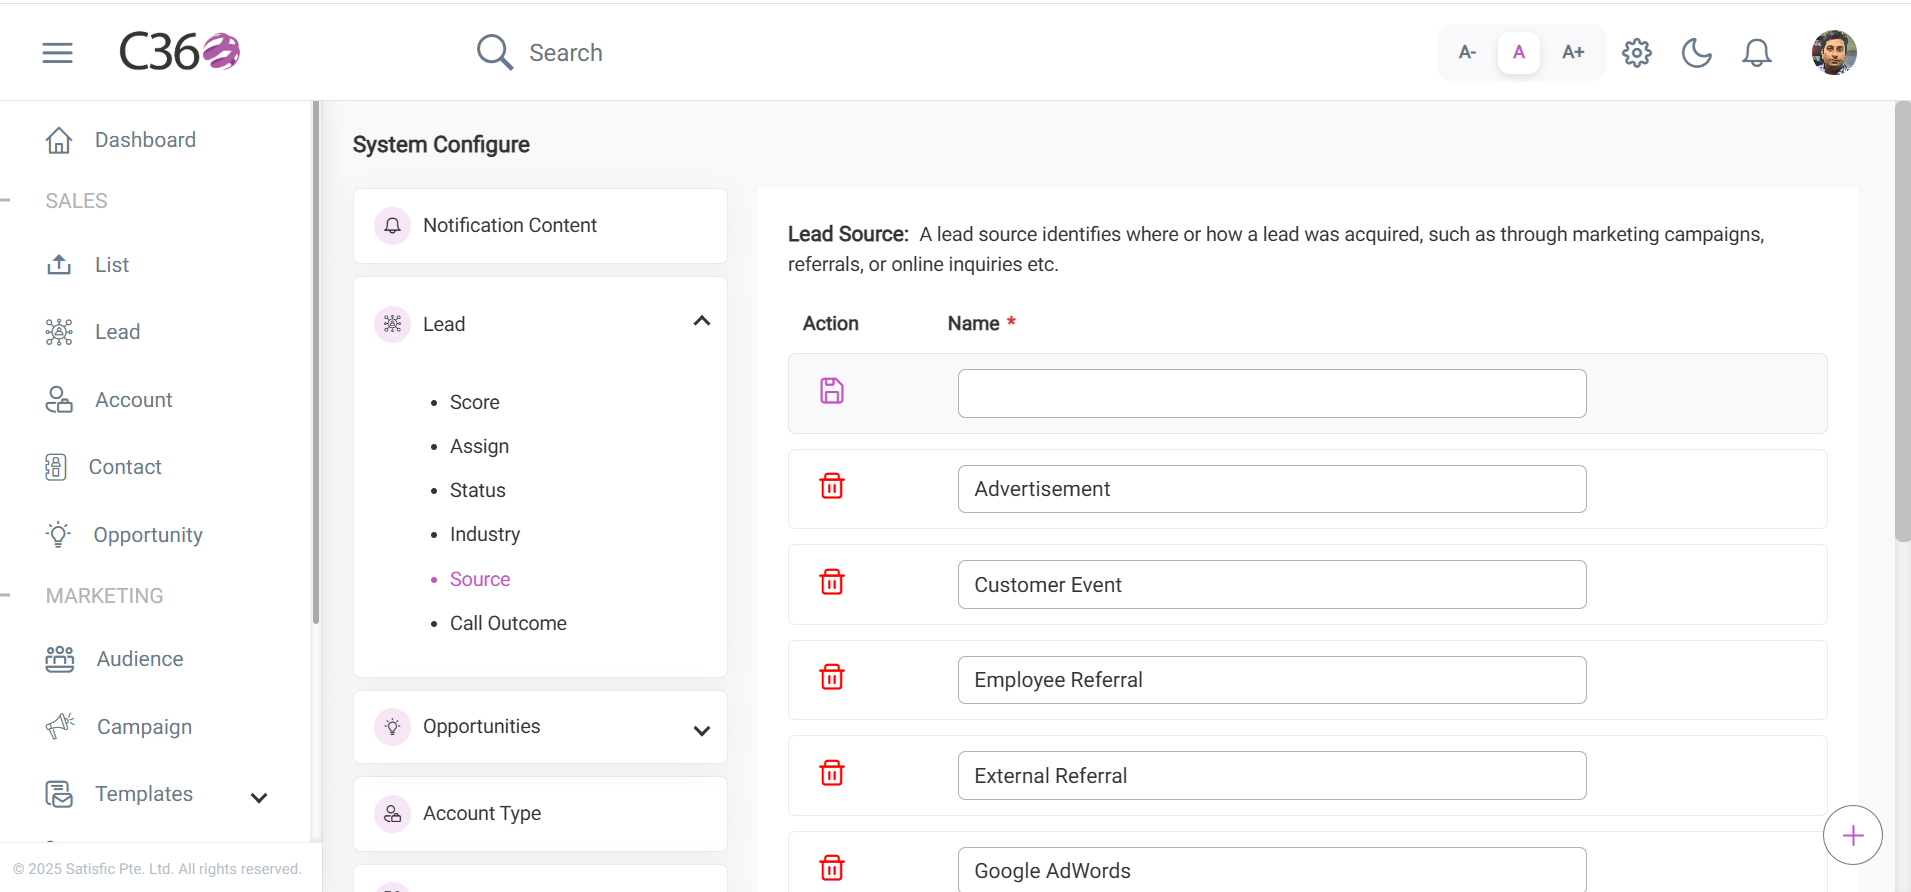The width and height of the screenshot is (1911, 892).
Task: Open settings gear icon
Action: [1637, 52]
